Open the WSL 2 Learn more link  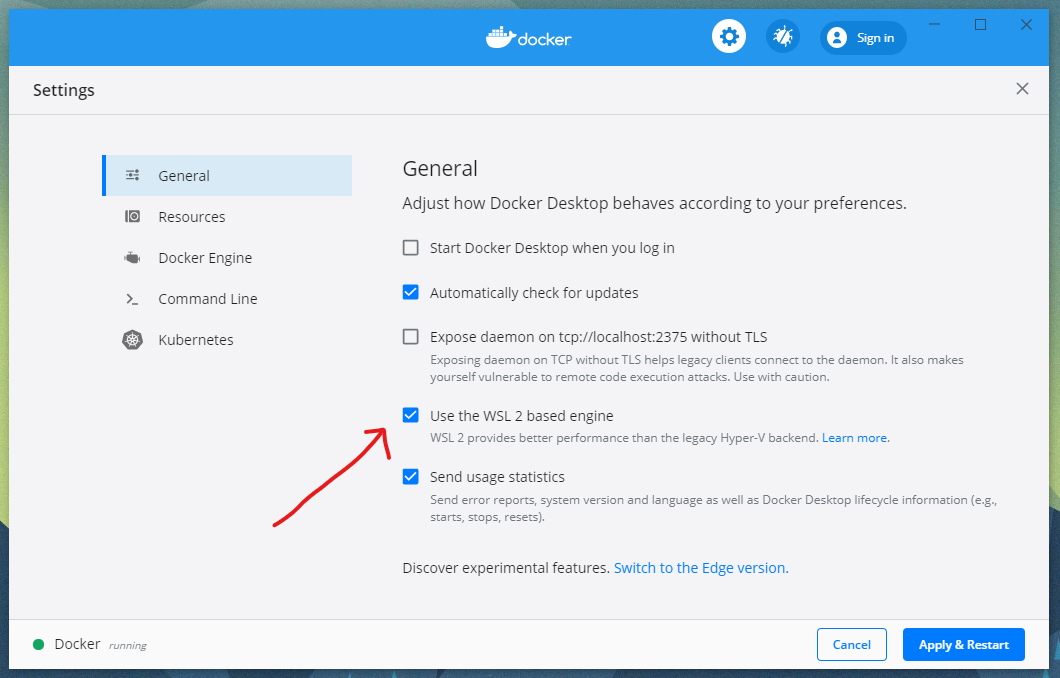point(855,438)
